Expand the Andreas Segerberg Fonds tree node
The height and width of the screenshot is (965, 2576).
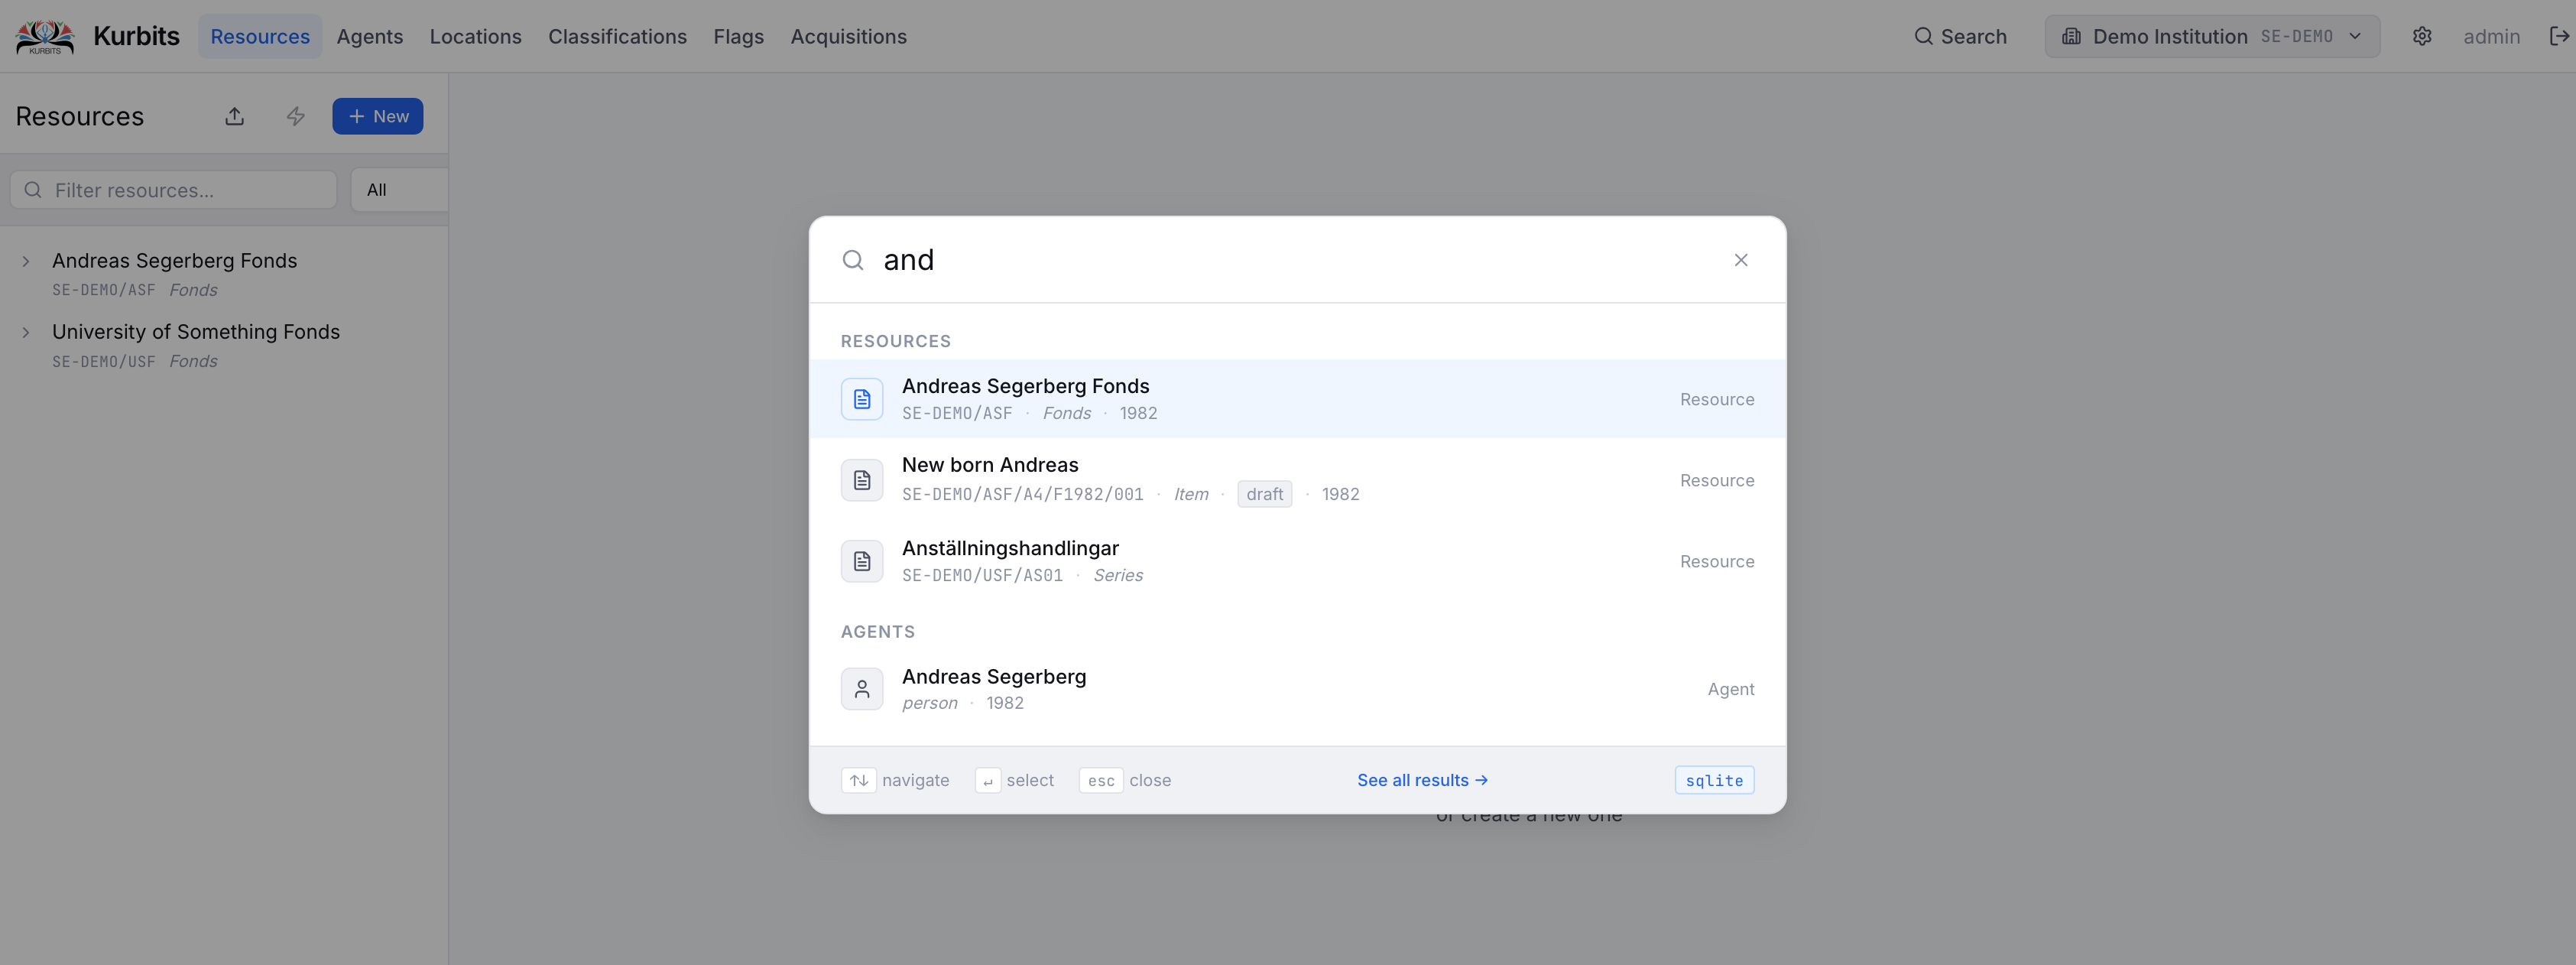pos(26,261)
